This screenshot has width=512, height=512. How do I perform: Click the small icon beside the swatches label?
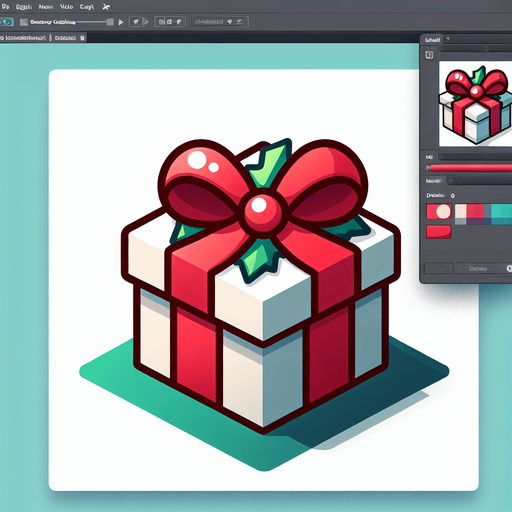pos(453,196)
